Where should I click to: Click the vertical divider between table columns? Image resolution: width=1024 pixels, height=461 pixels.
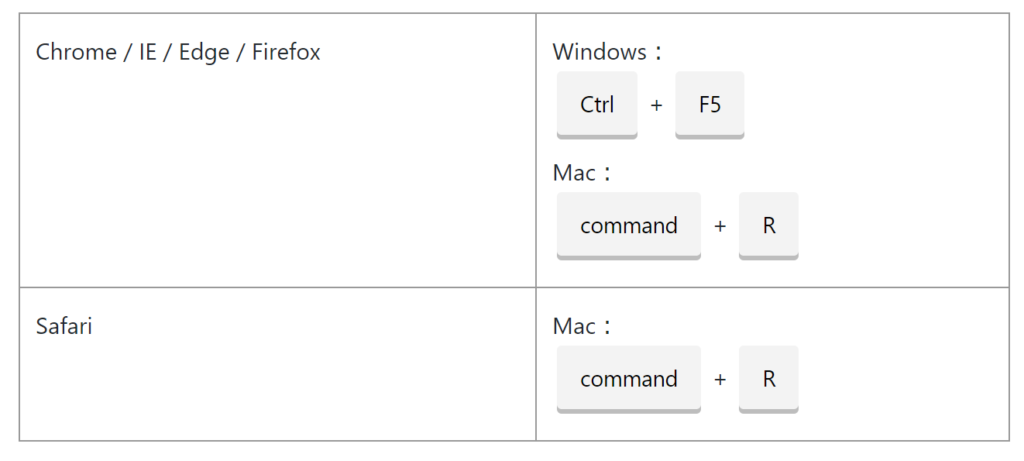pos(536,227)
